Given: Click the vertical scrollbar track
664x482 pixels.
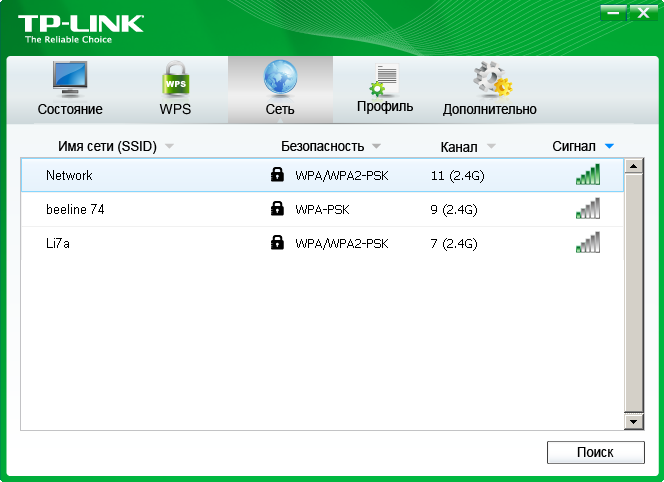Looking at the screenshot, I should pyautogui.click(x=634, y=293).
